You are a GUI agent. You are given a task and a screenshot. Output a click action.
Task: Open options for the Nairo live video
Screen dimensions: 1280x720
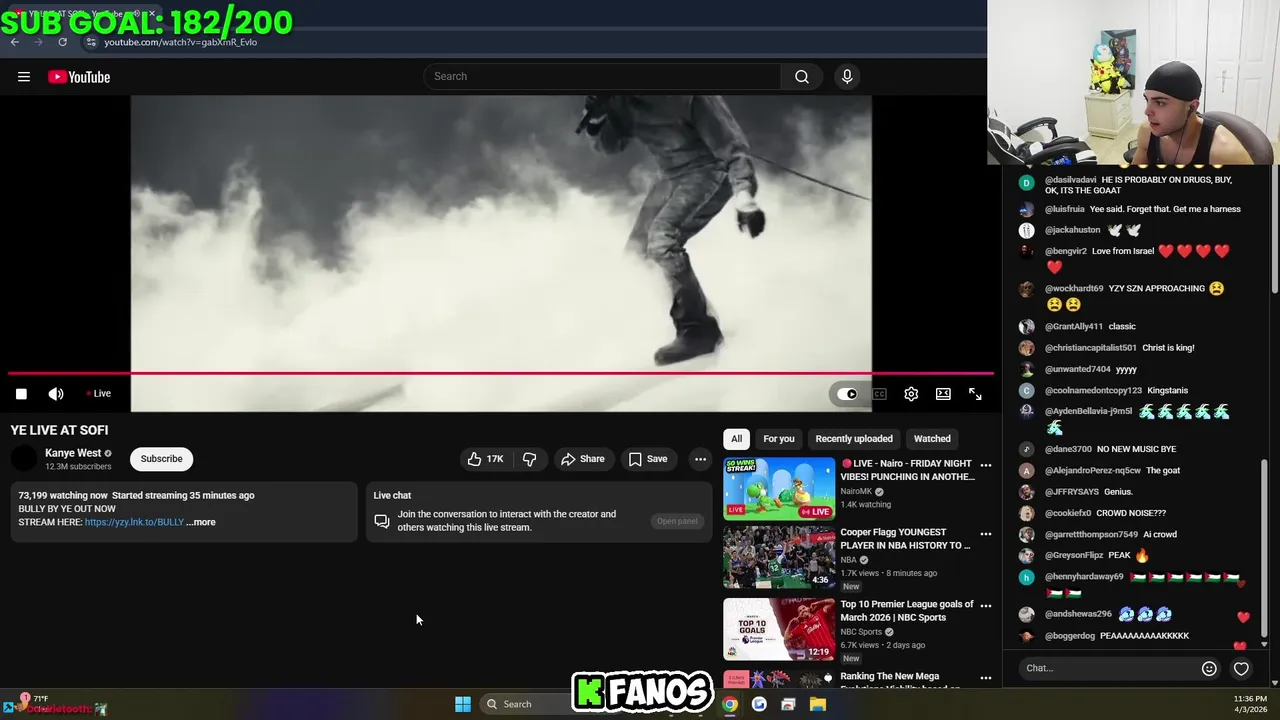(x=985, y=465)
